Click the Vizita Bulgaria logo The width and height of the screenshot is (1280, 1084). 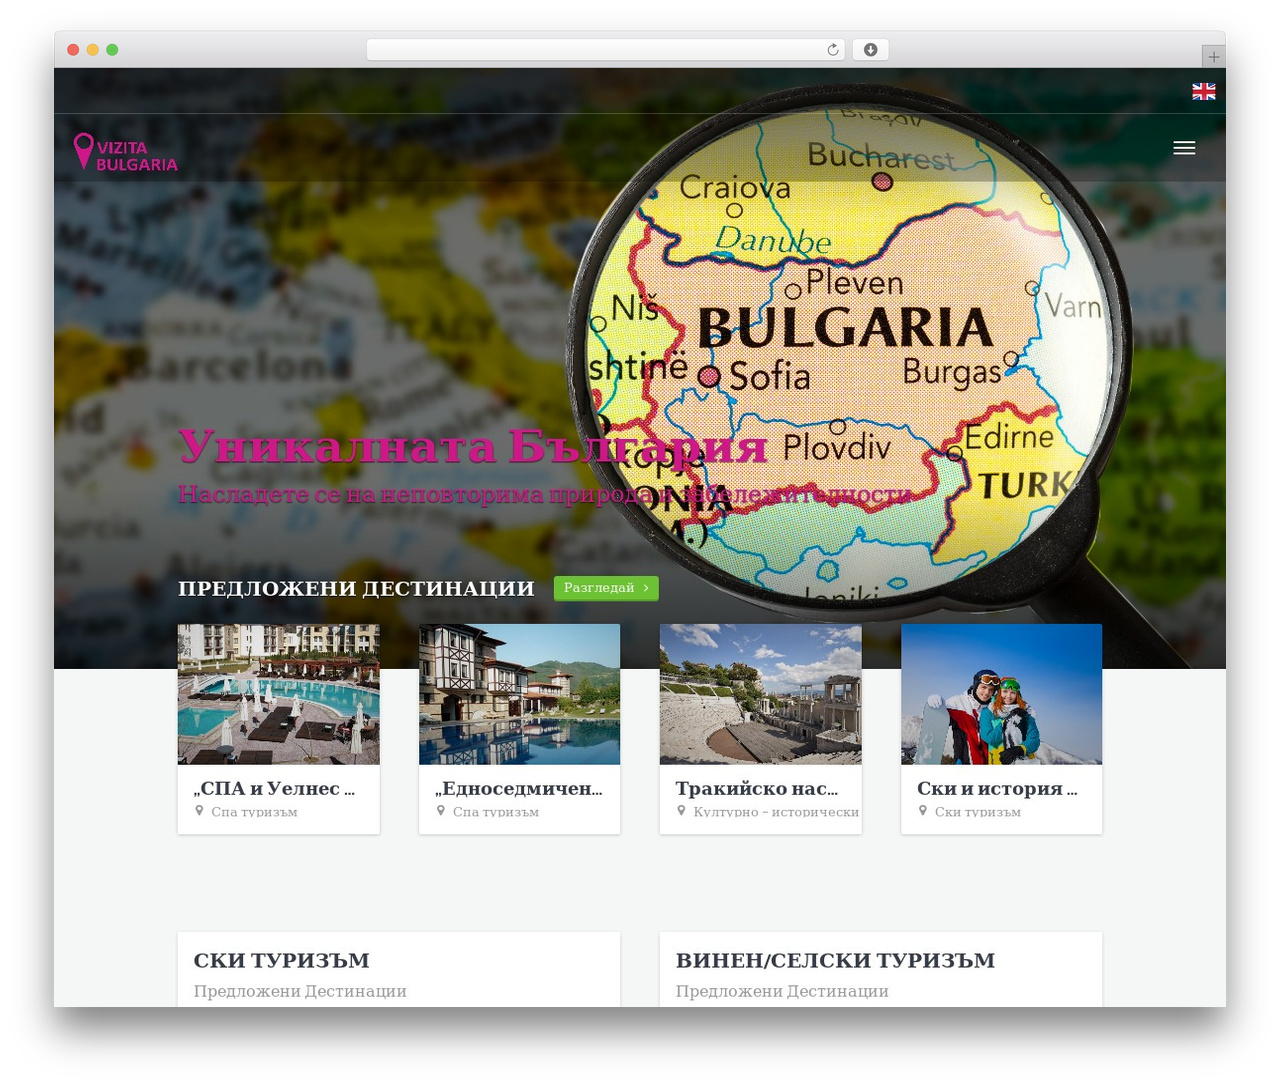tap(126, 152)
